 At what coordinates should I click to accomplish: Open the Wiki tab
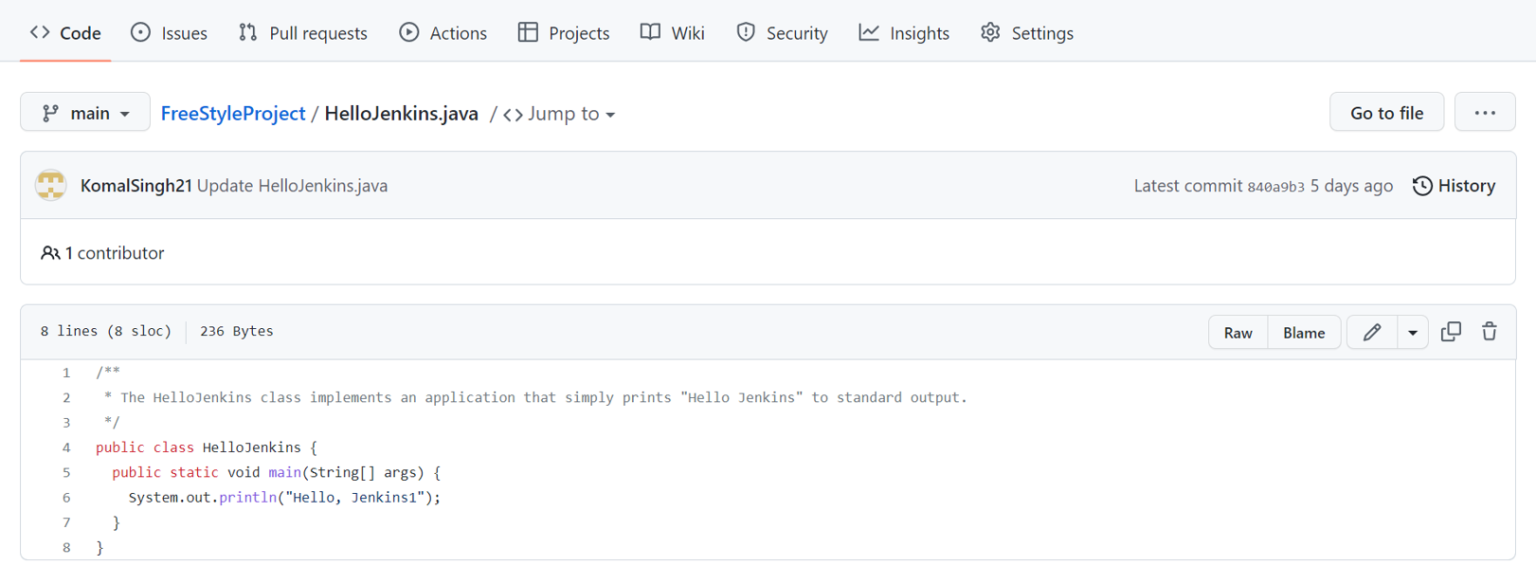(x=672, y=32)
